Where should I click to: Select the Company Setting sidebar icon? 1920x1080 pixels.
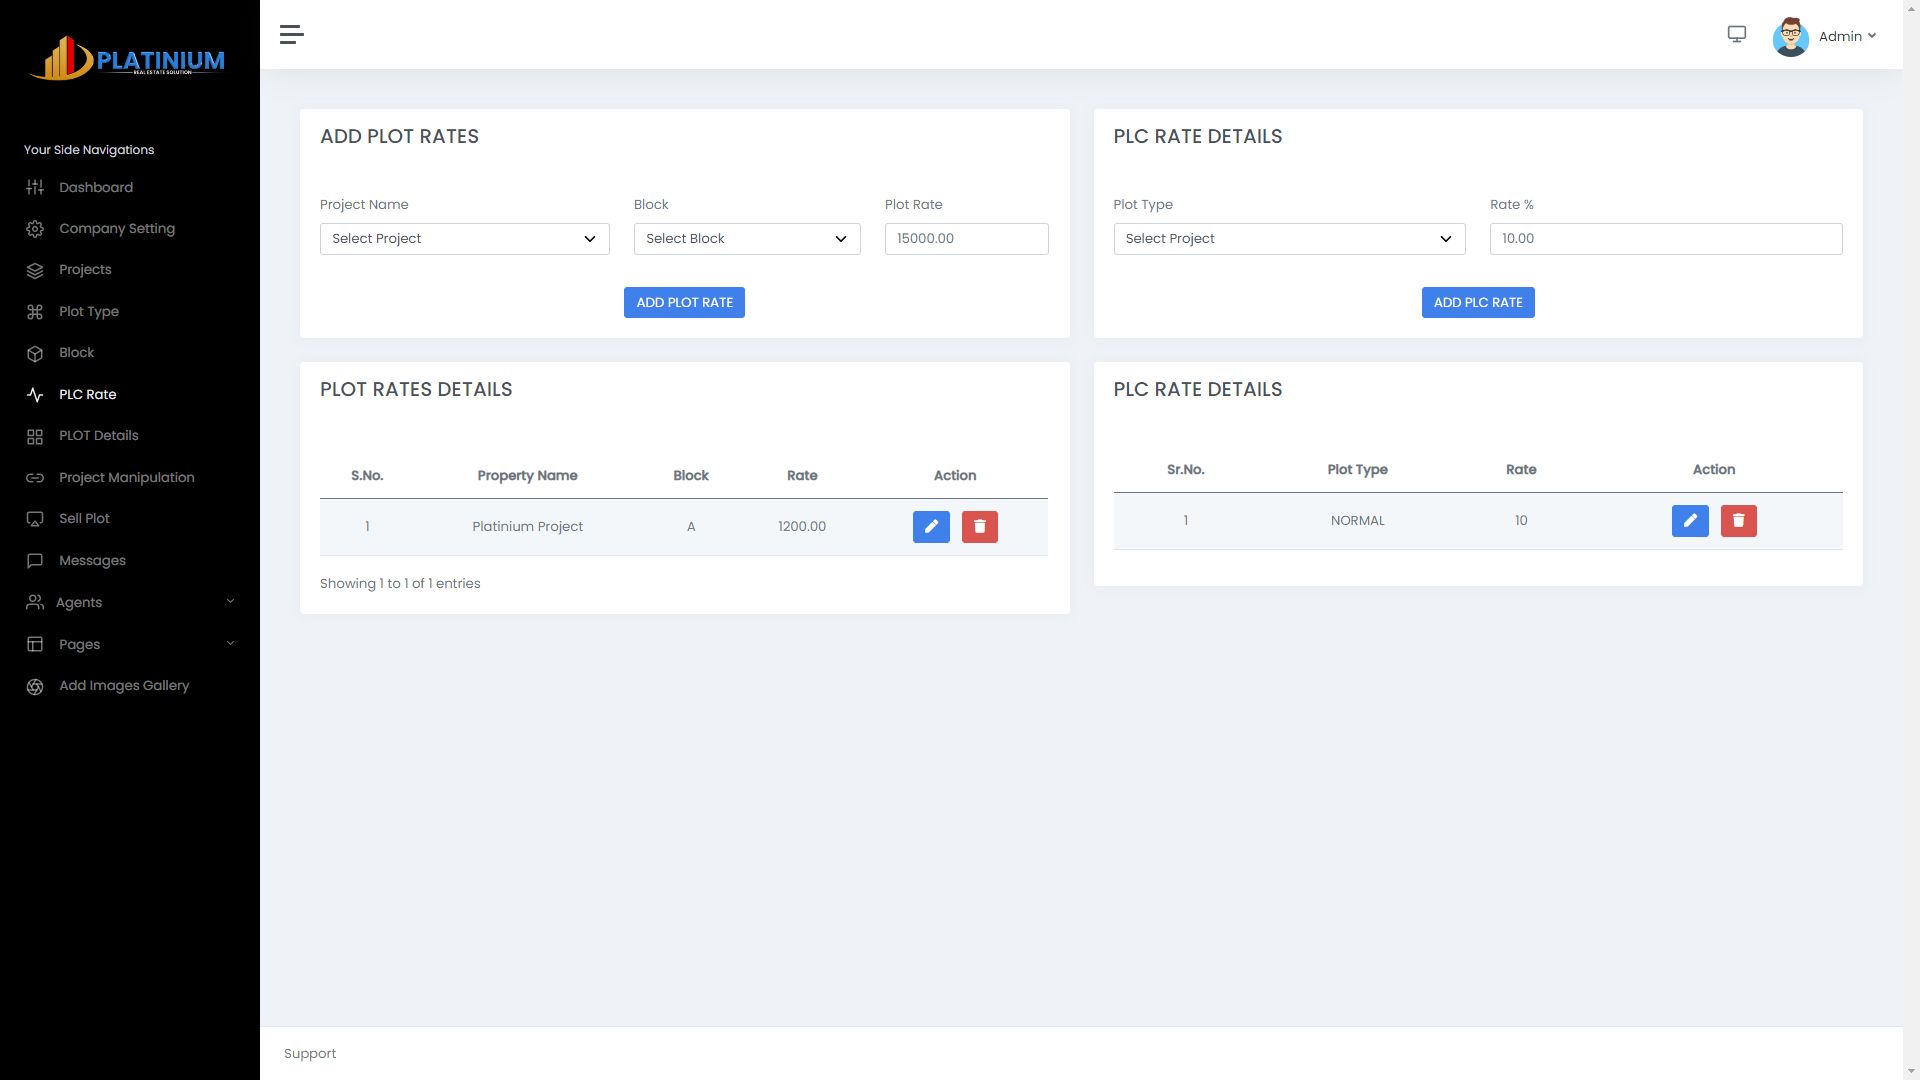pyautogui.click(x=35, y=228)
